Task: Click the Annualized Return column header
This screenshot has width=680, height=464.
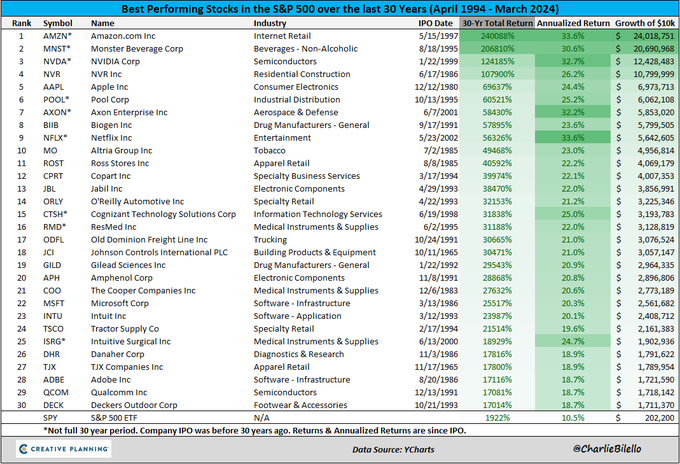Action: pos(573,23)
